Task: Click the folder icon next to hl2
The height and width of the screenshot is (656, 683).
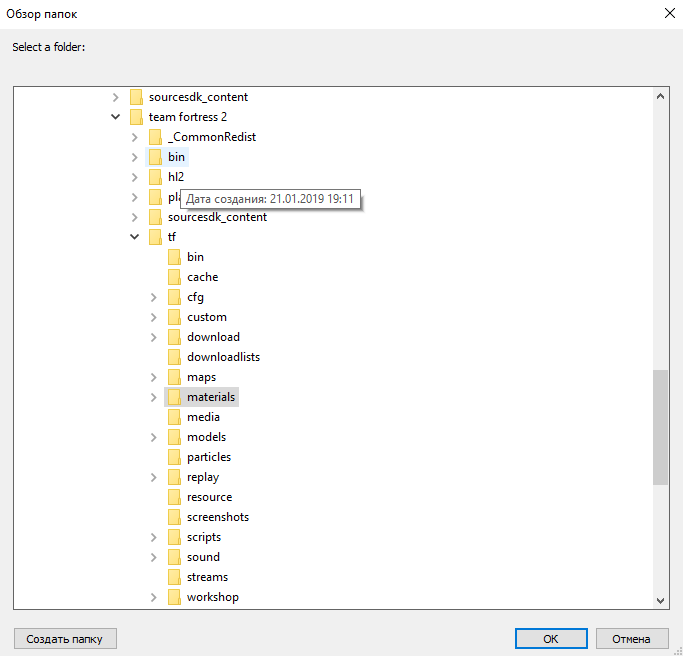Action: pyautogui.click(x=155, y=177)
